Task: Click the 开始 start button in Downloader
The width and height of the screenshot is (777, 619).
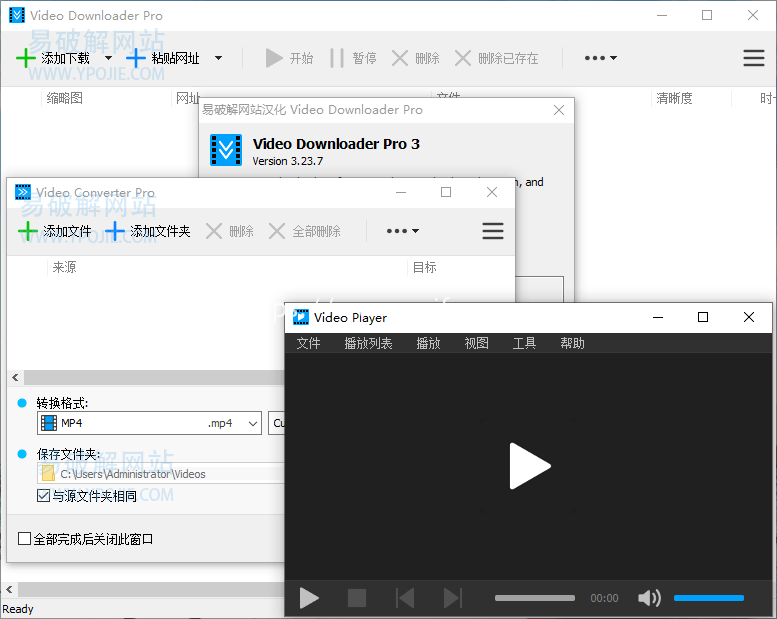Action: (289, 58)
